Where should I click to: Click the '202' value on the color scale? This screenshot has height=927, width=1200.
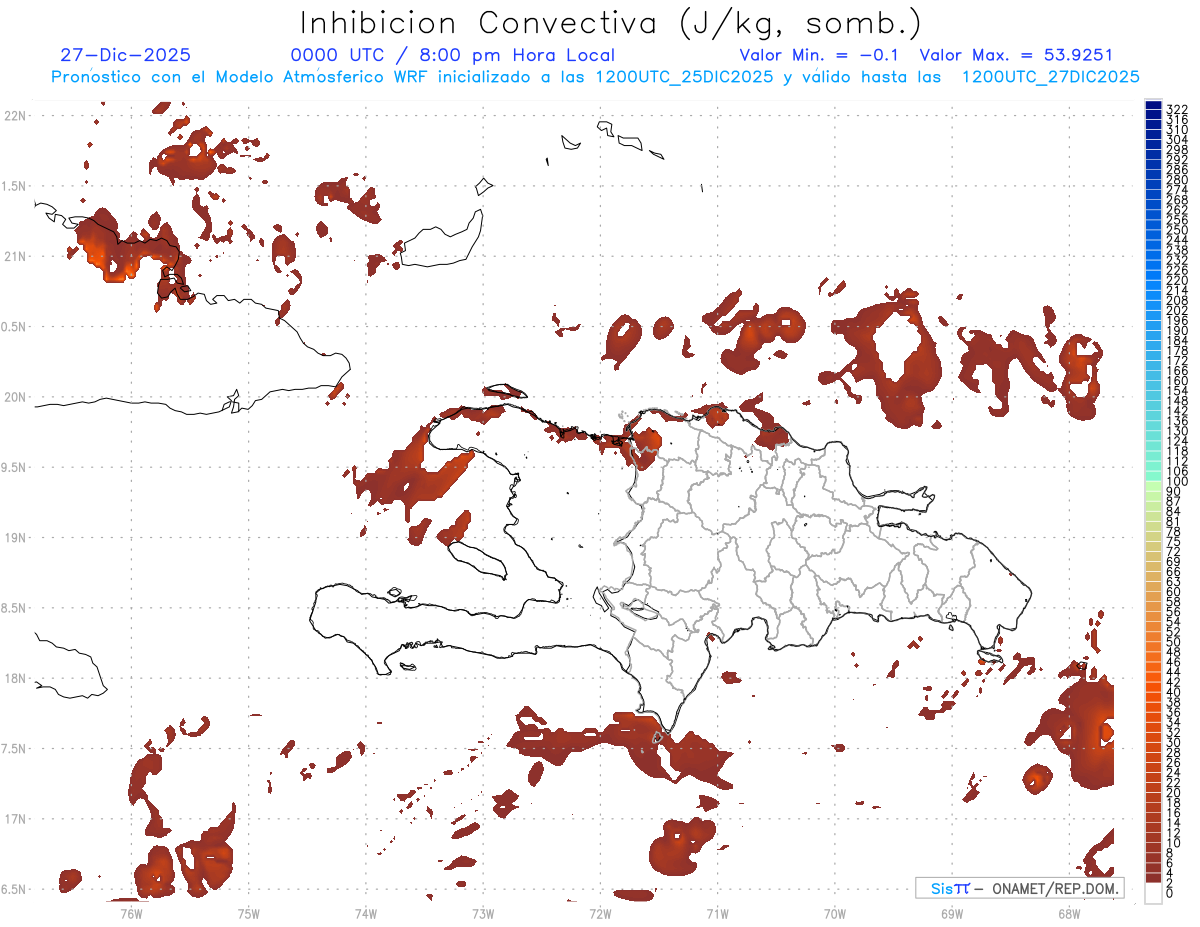1177,310
